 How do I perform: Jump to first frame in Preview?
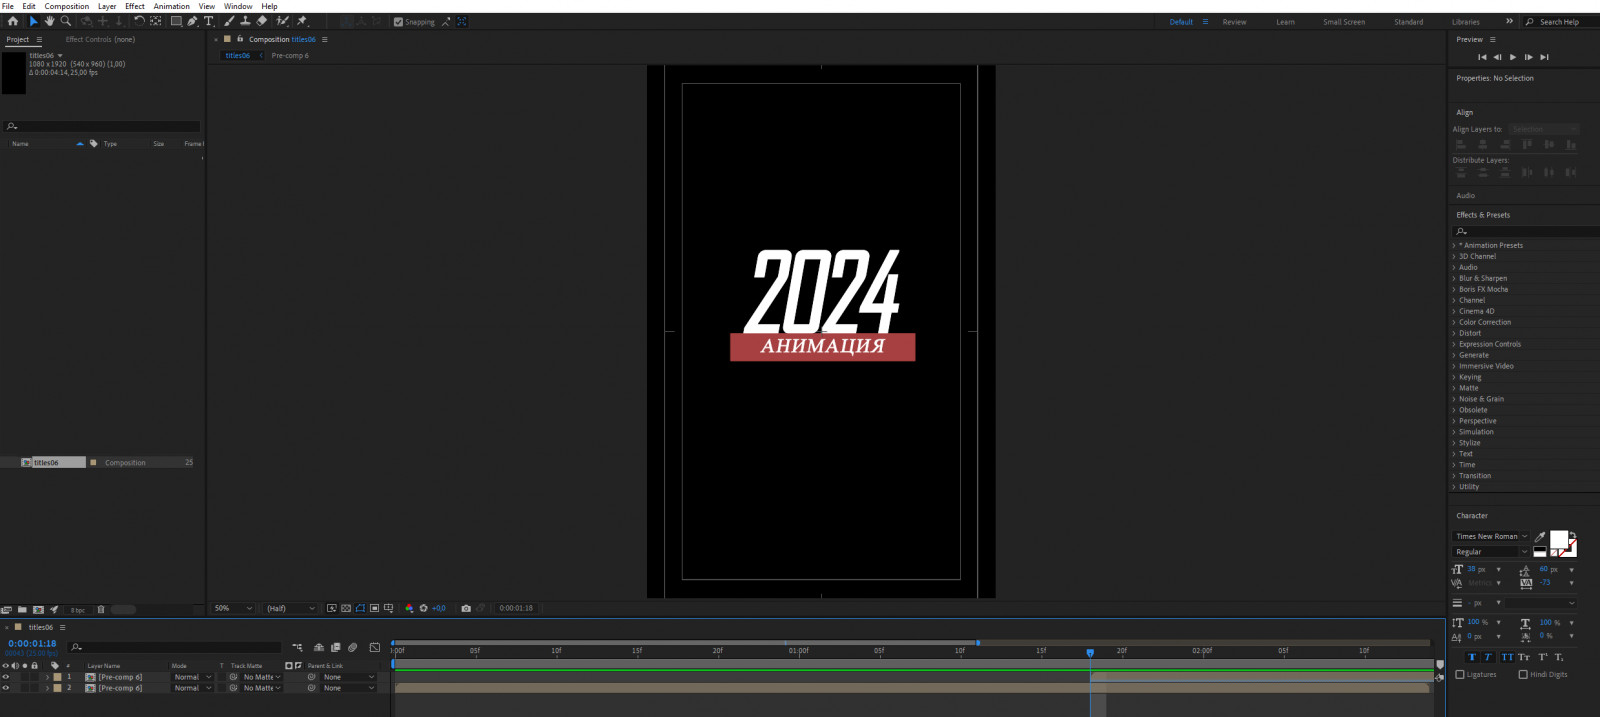coord(1482,57)
